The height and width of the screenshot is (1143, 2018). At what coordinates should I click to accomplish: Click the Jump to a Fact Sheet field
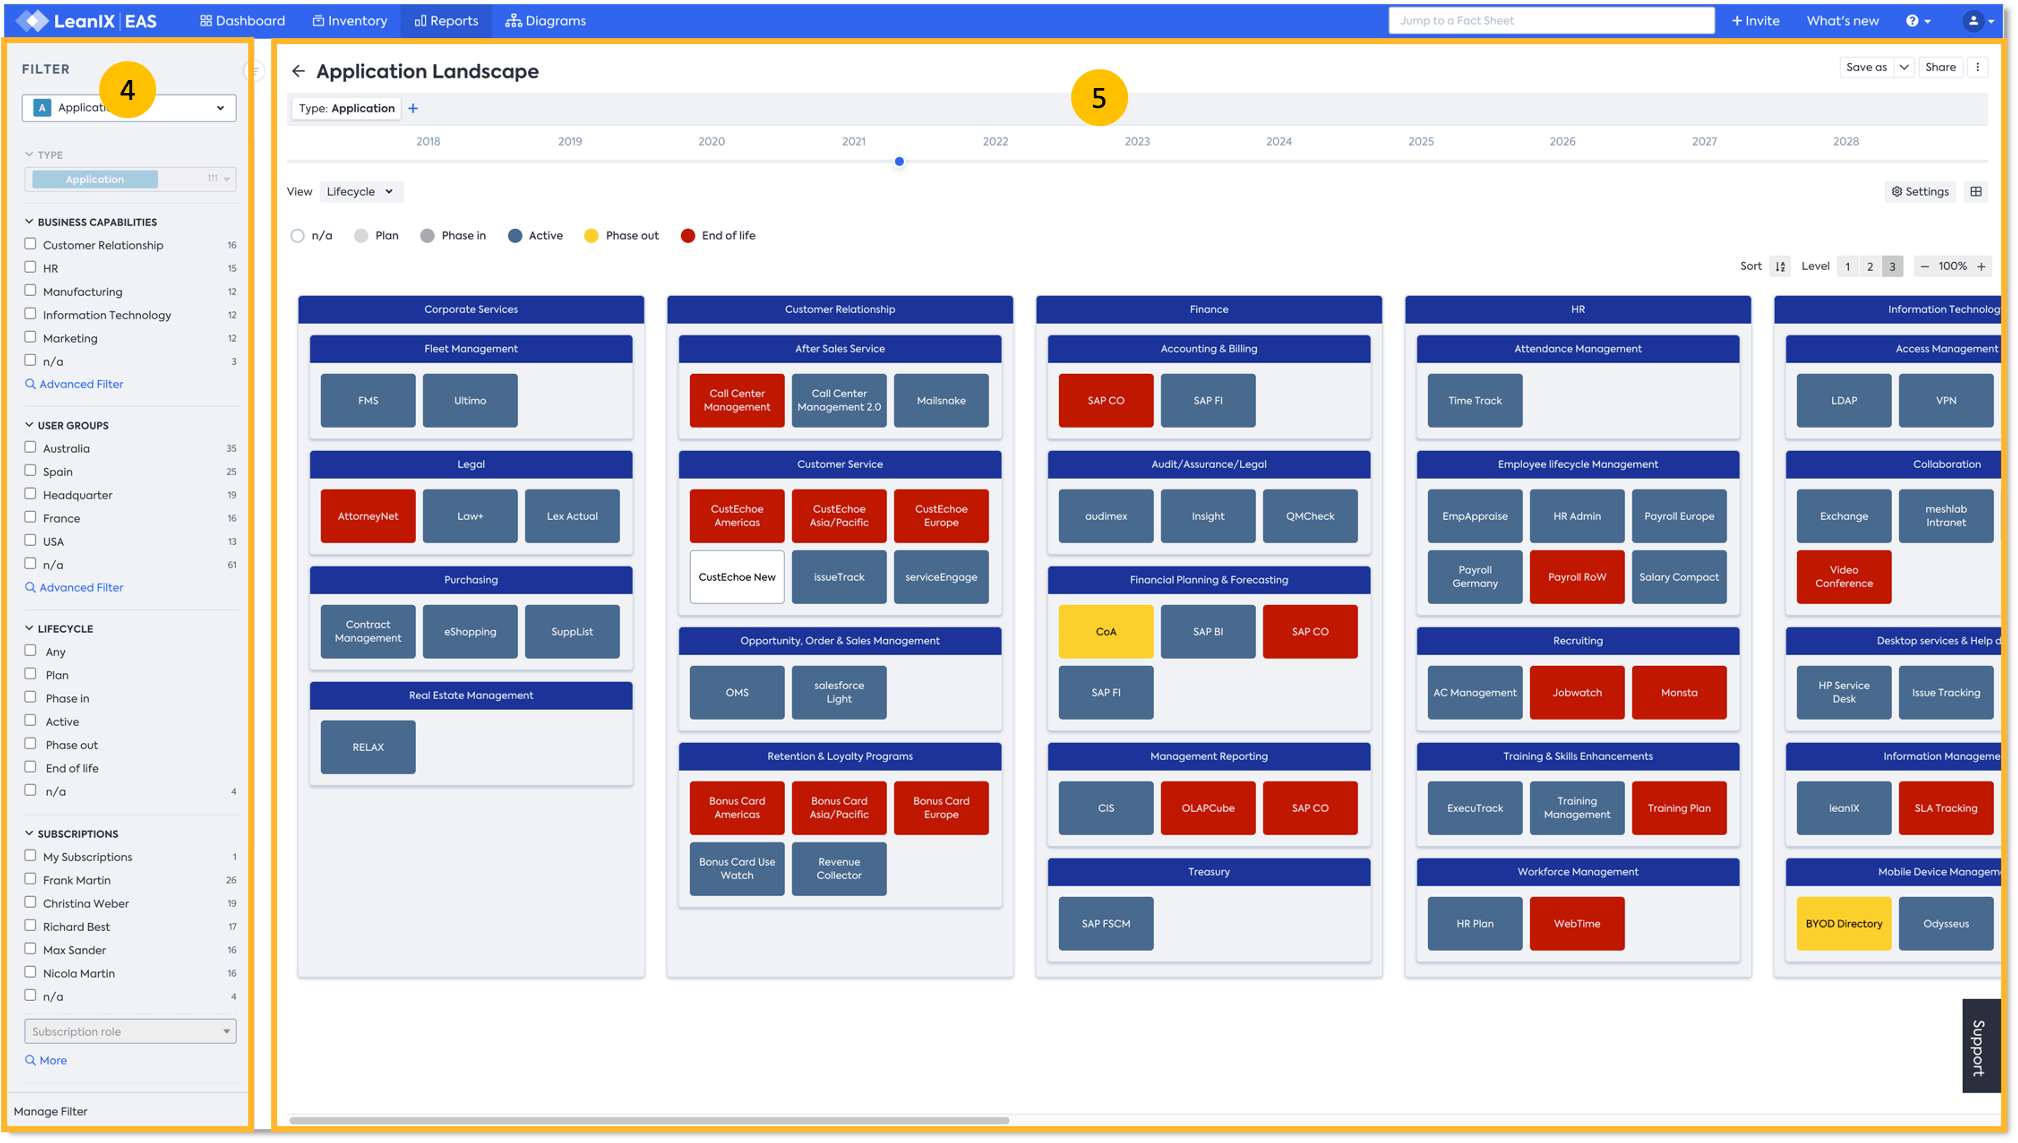[1550, 20]
